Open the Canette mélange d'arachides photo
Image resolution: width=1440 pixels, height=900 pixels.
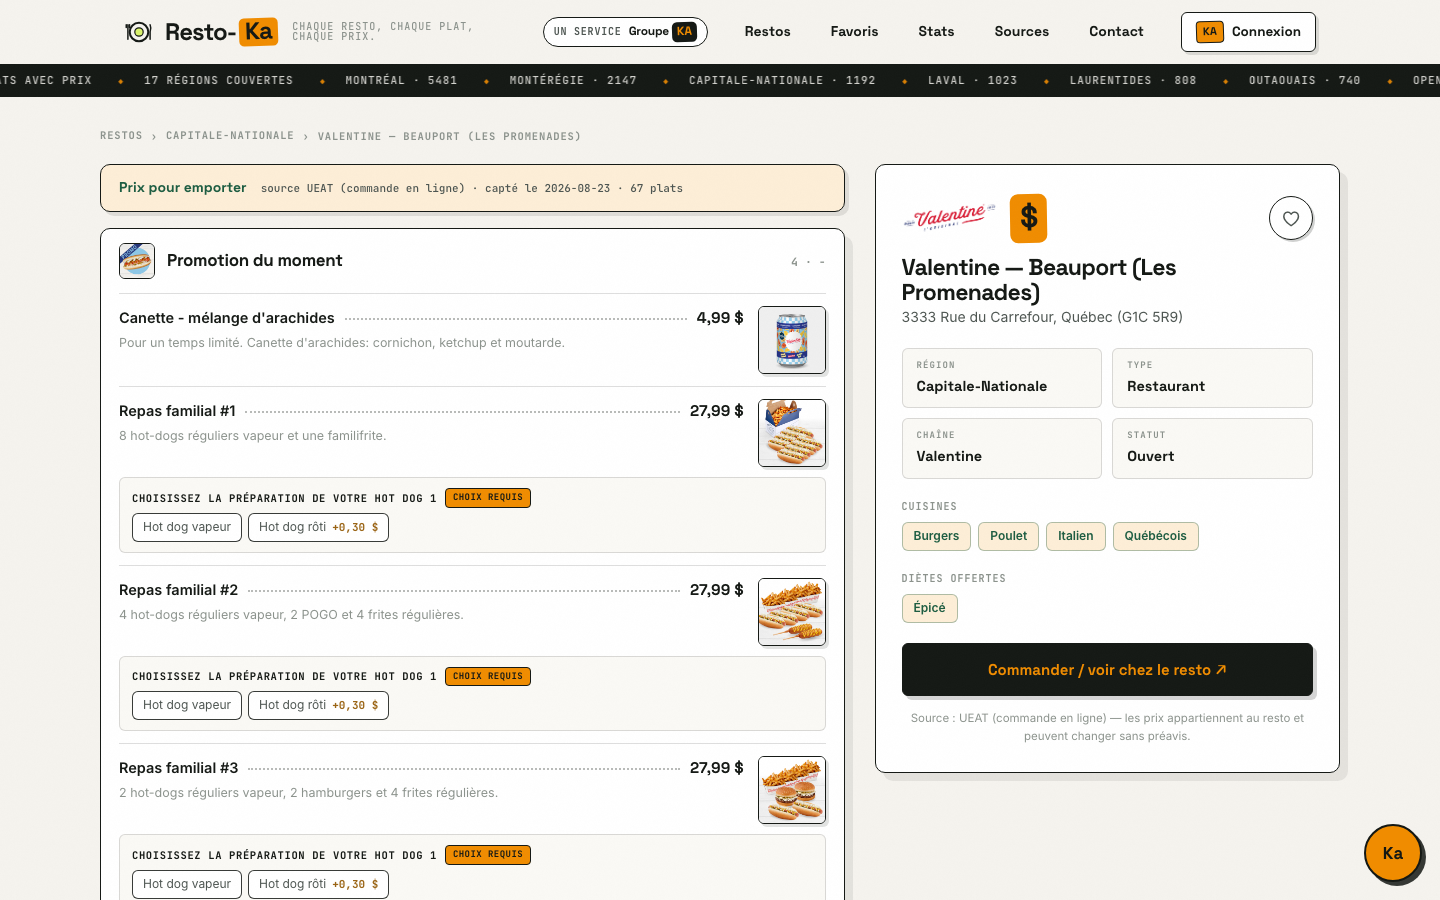click(x=792, y=340)
